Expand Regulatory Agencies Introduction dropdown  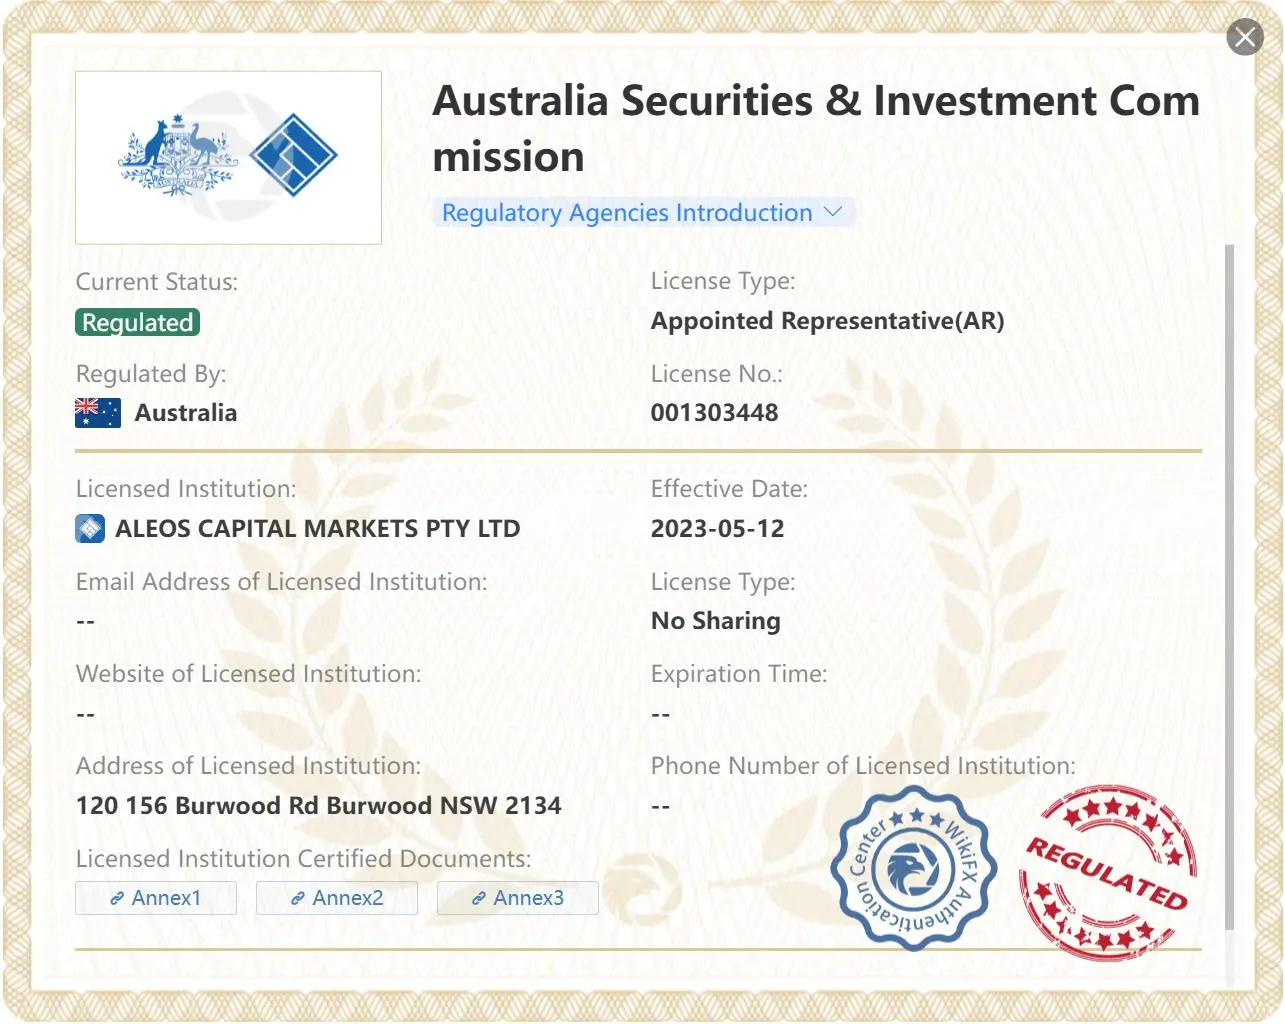coord(642,213)
